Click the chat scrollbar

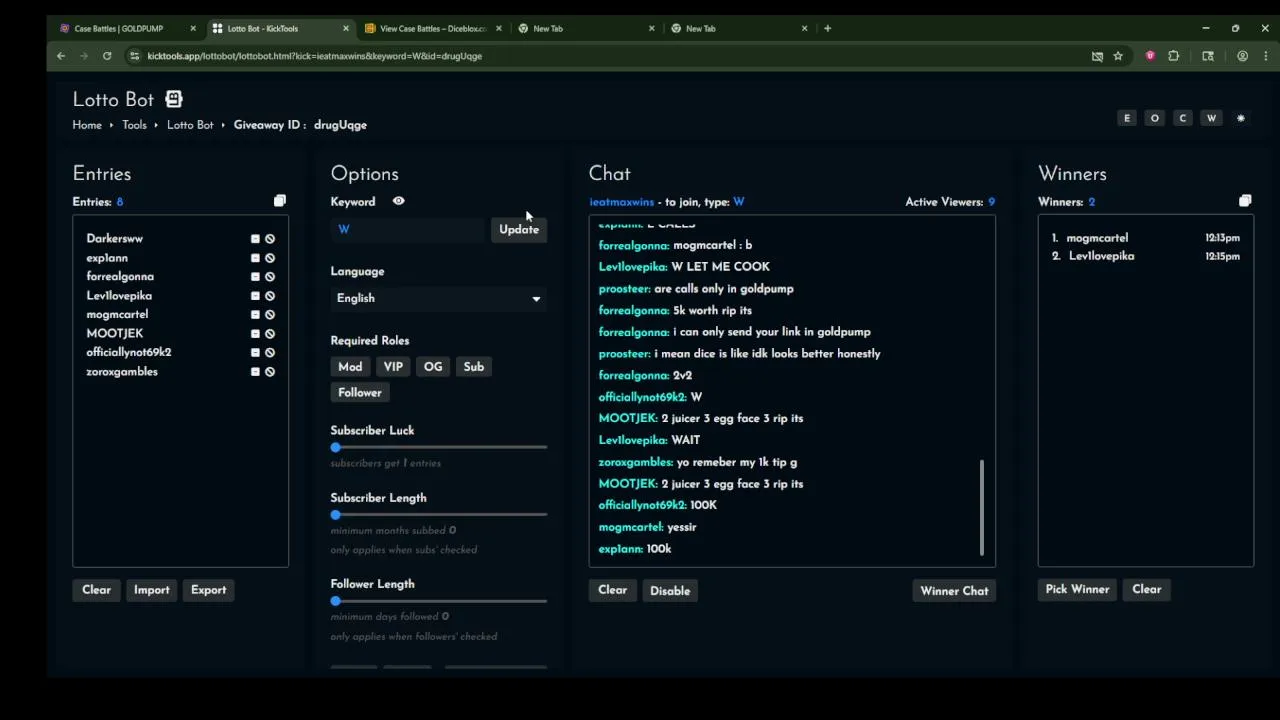click(982, 507)
